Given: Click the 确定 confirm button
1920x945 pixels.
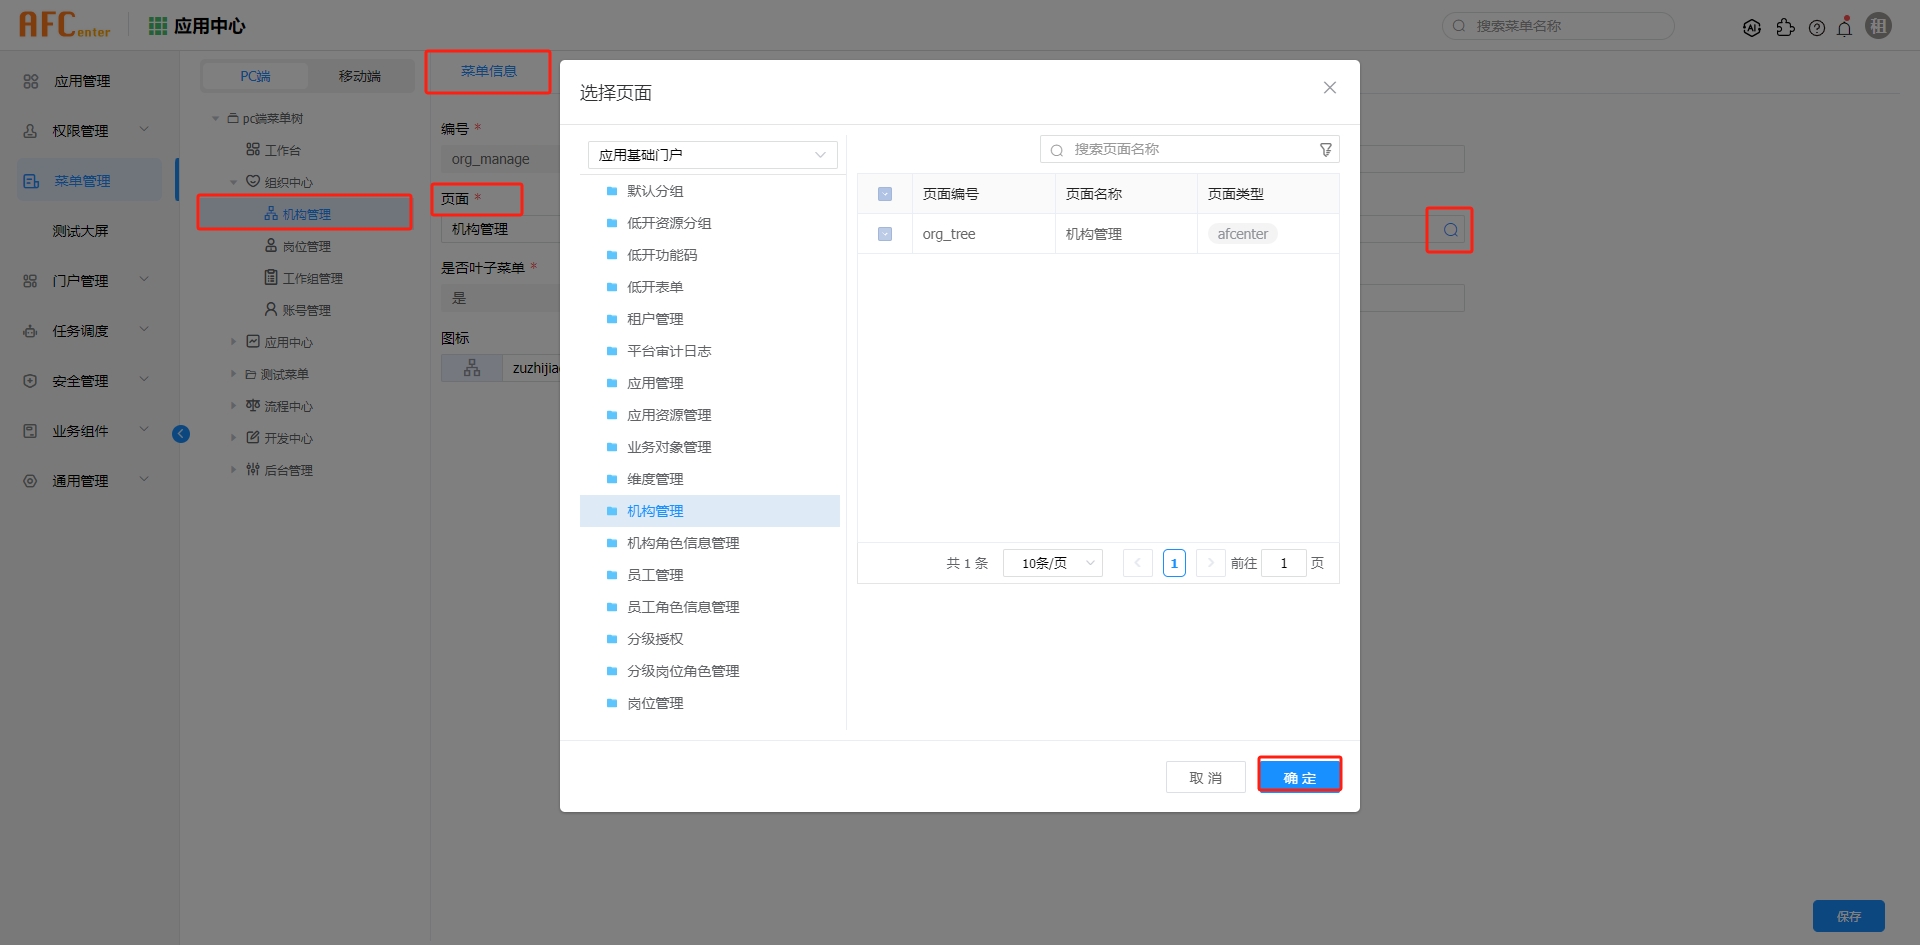Looking at the screenshot, I should pyautogui.click(x=1299, y=776).
